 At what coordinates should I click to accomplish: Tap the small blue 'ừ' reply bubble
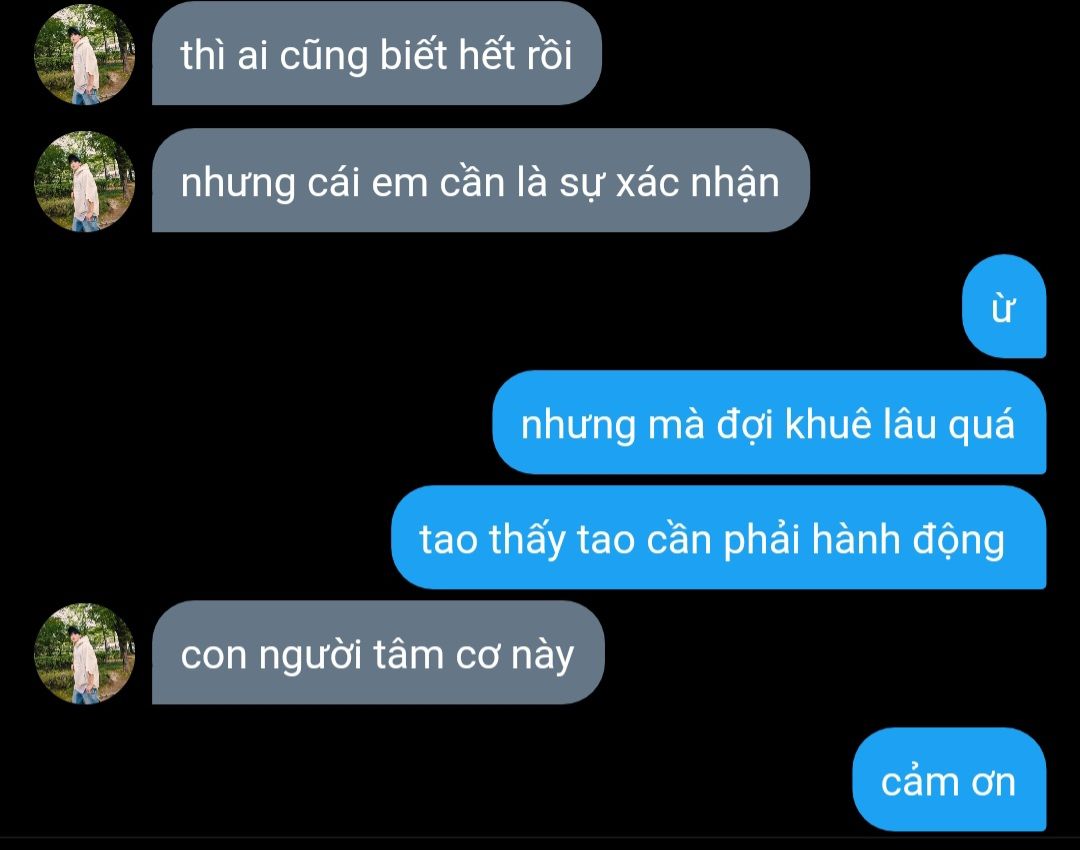tap(1004, 307)
